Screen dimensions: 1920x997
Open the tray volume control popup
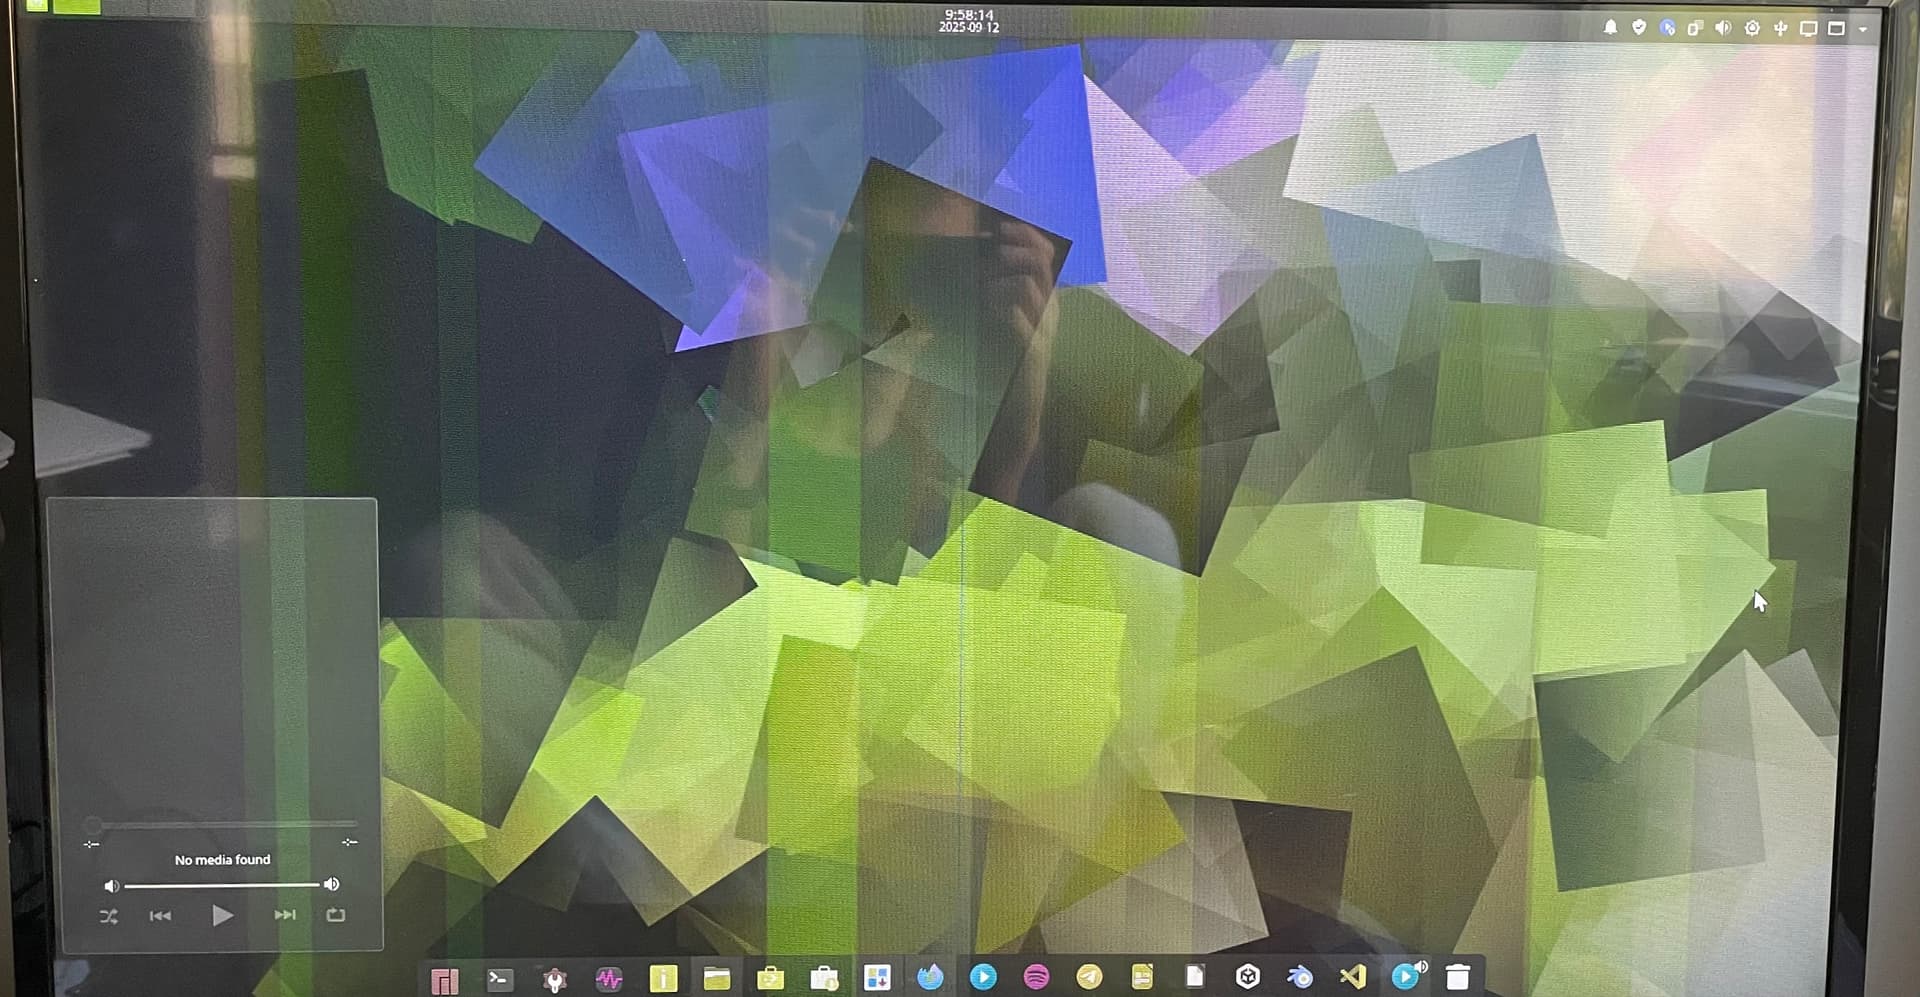(1723, 29)
